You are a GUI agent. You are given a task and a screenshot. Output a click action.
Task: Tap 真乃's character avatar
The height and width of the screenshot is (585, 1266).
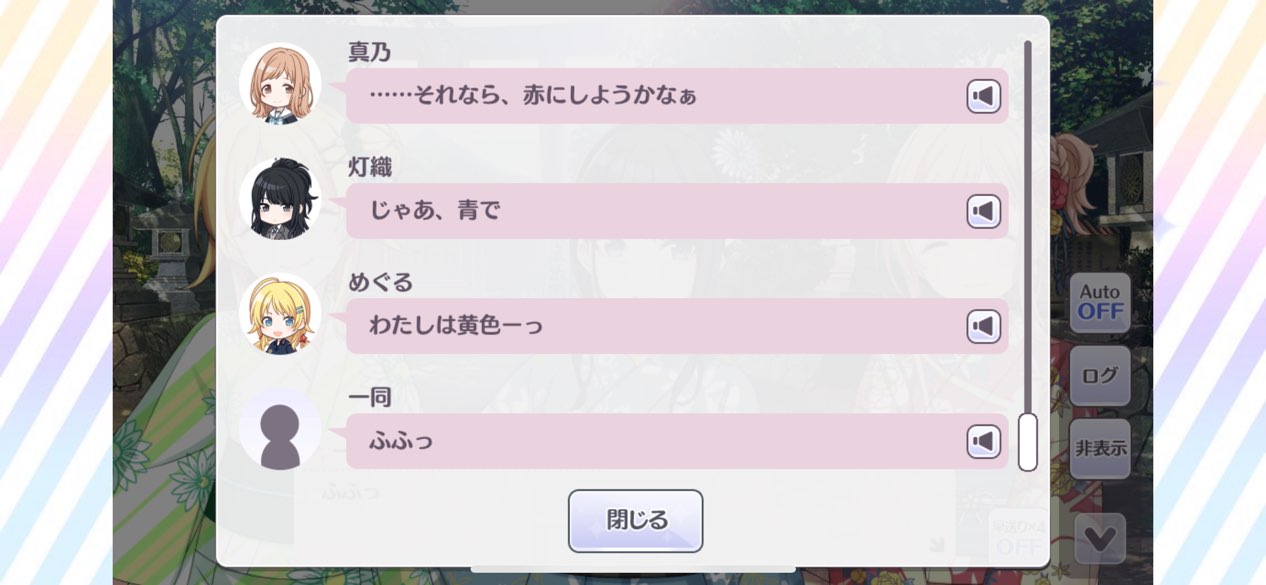(x=280, y=84)
